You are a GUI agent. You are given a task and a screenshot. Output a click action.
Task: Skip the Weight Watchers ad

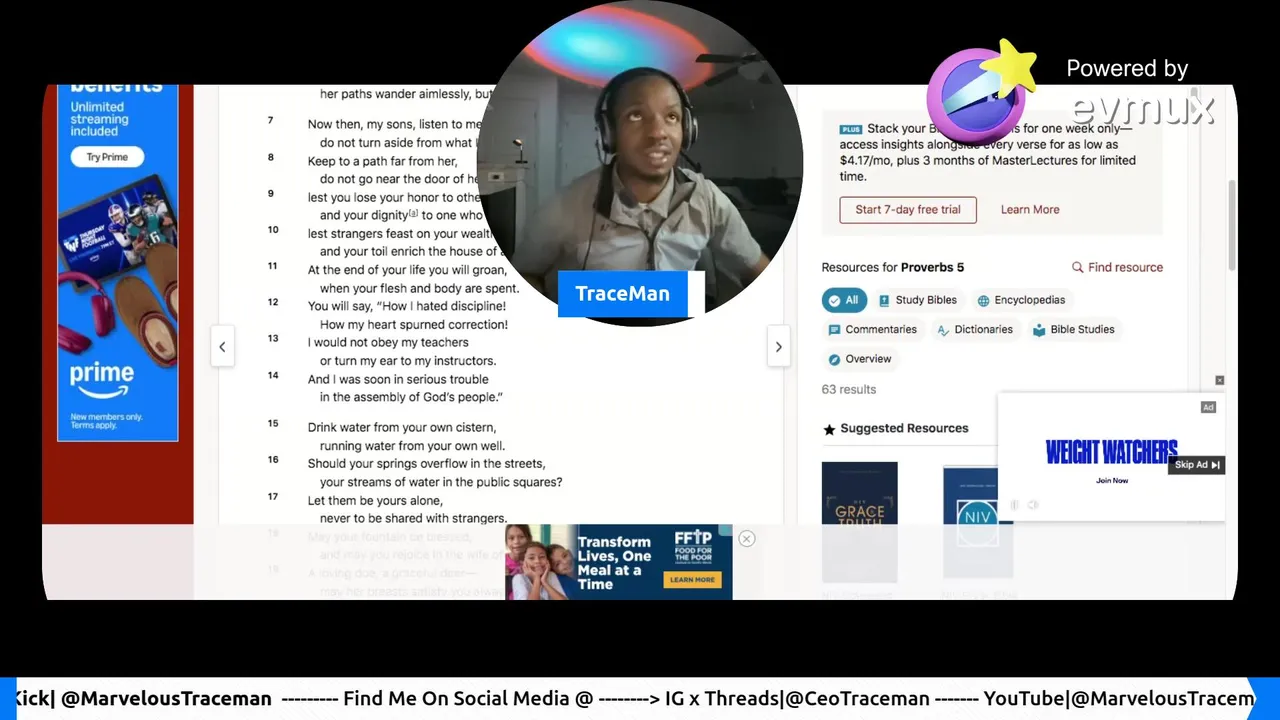[x=1197, y=465]
